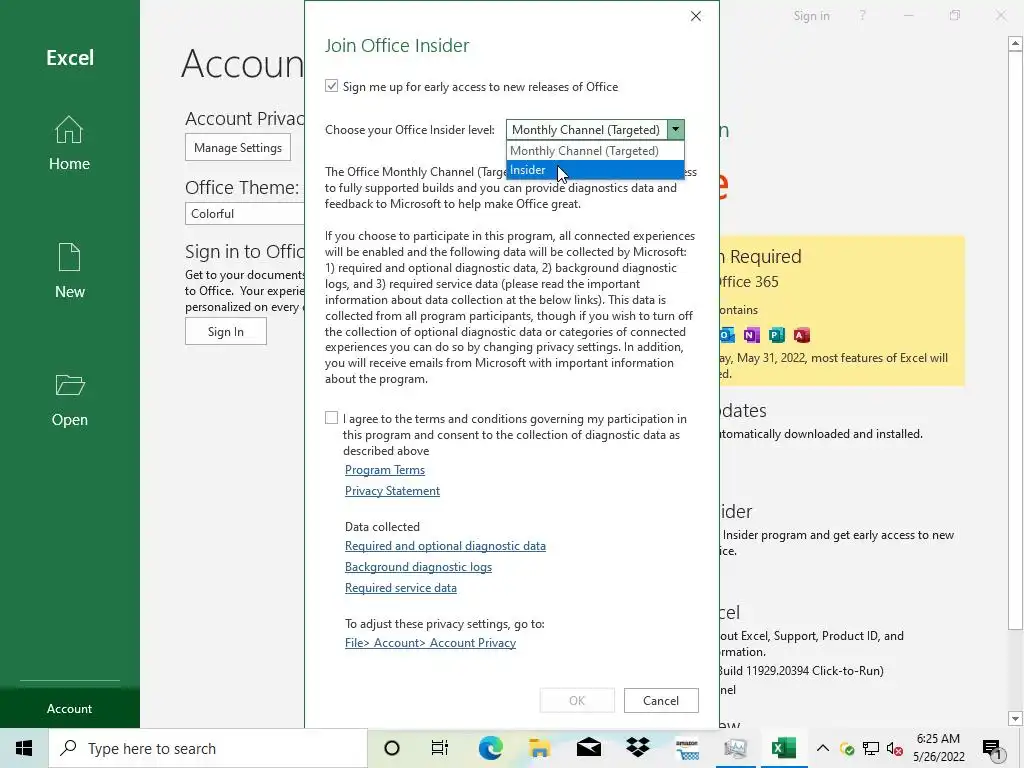This screenshot has width=1024, height=768.
Task: Click the Join Office Insider heading
Action: (397, 45)
